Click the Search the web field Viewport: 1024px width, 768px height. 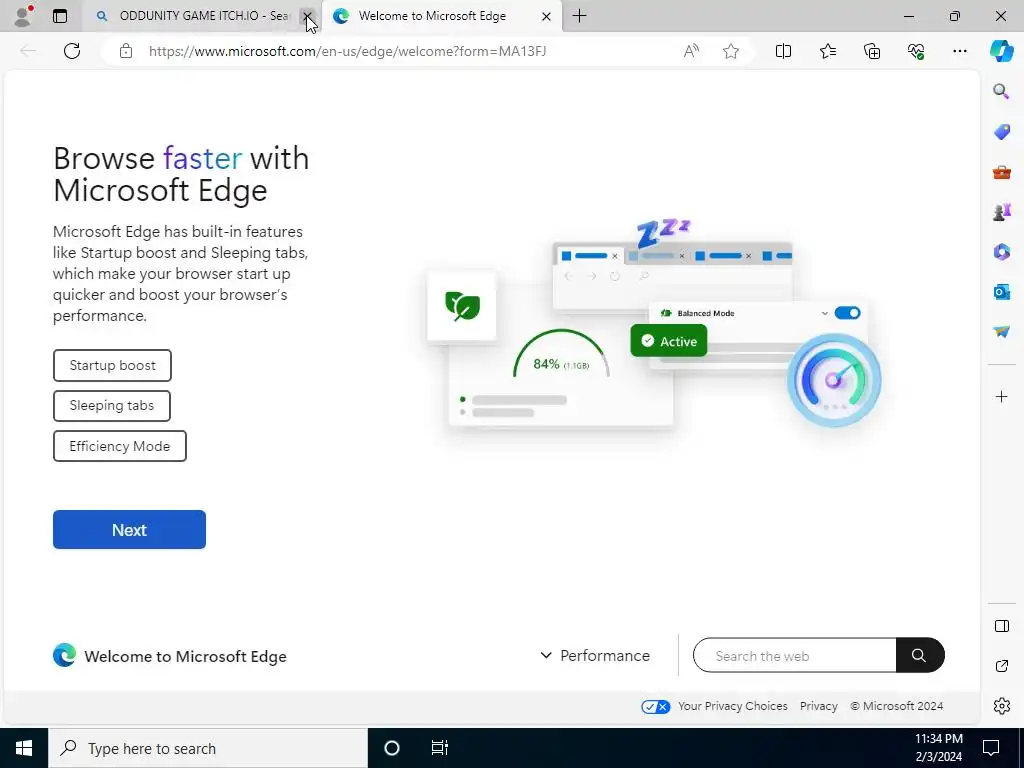pyautogui.click(x=794, y=656)
